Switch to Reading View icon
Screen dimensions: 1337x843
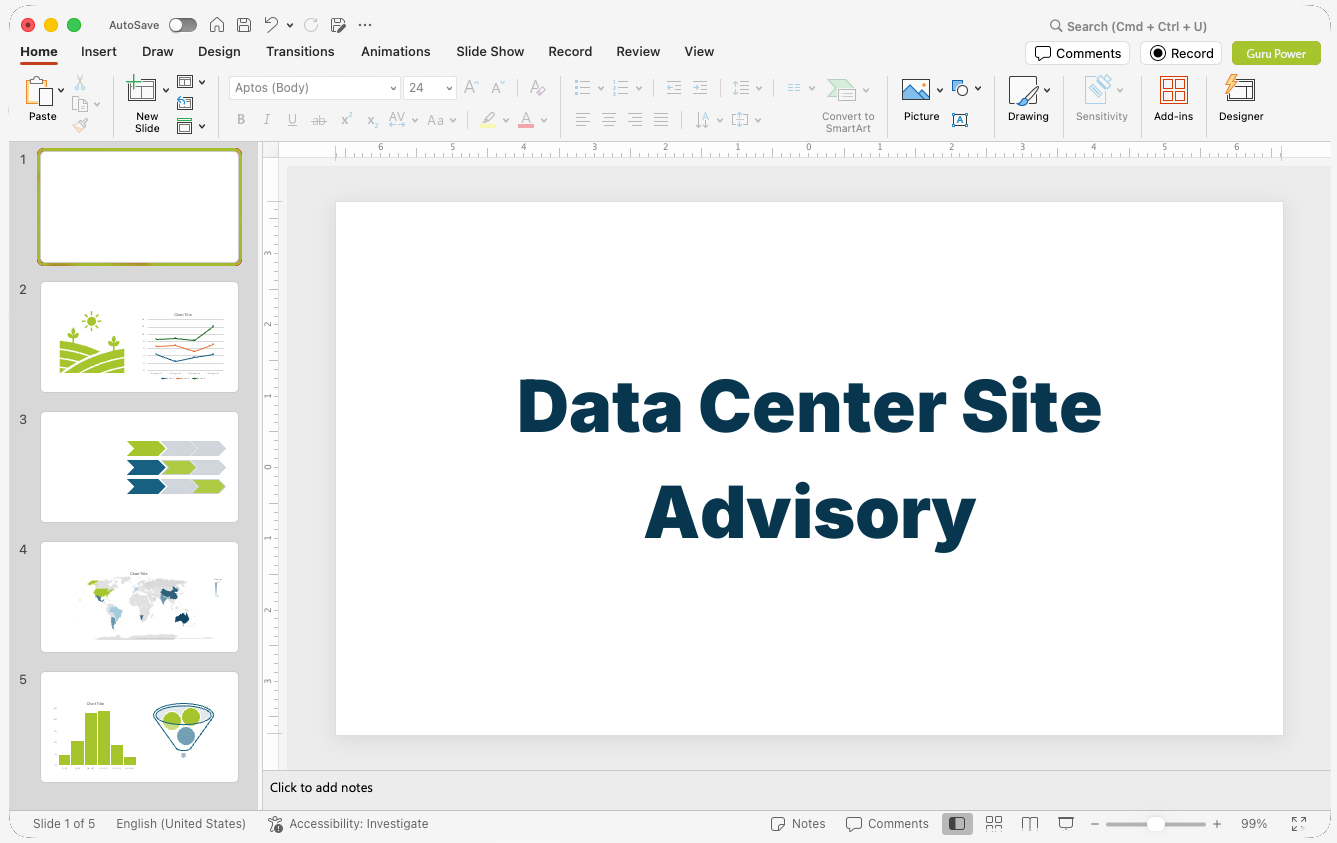click(1030, 824)
